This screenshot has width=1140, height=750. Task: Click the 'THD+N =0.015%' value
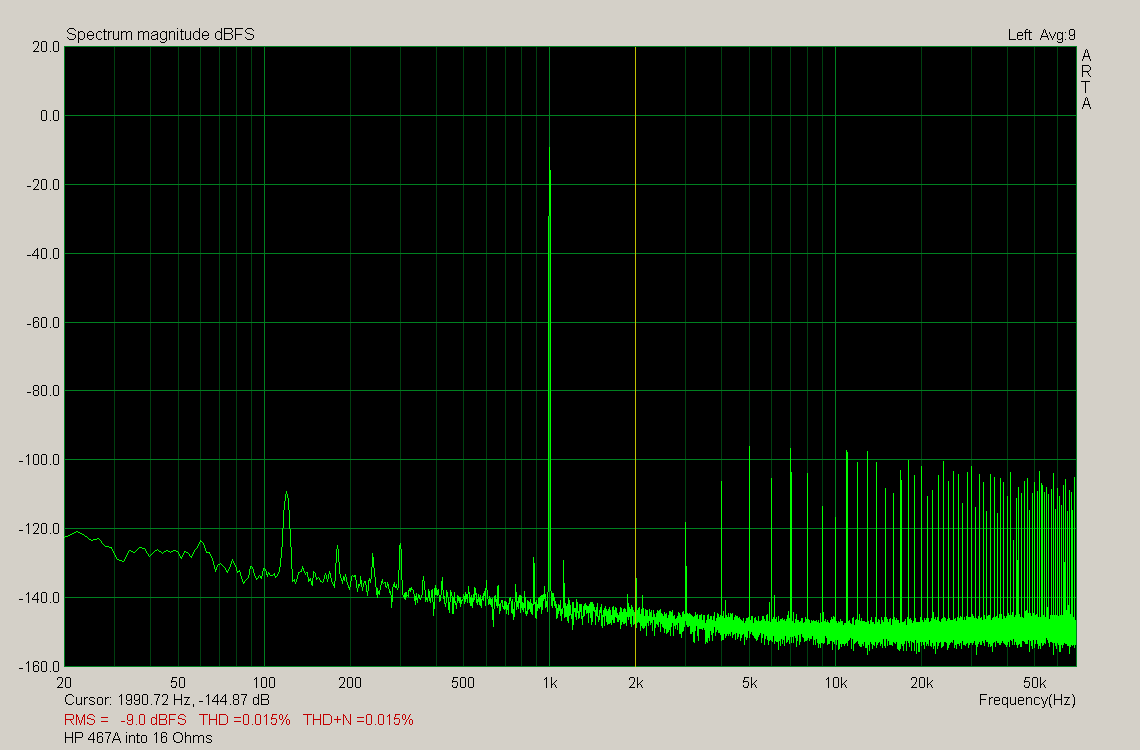[x=358, y=719]
